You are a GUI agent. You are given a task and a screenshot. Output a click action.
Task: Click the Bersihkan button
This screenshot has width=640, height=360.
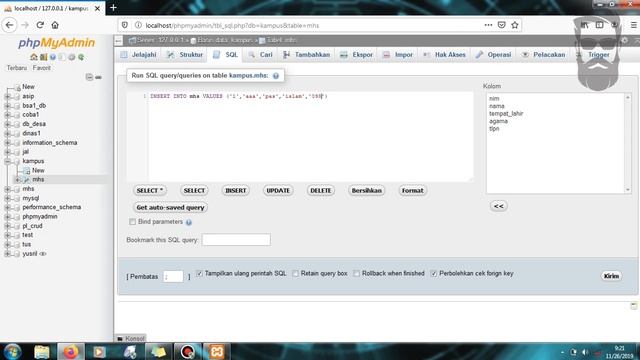(367, 191)
